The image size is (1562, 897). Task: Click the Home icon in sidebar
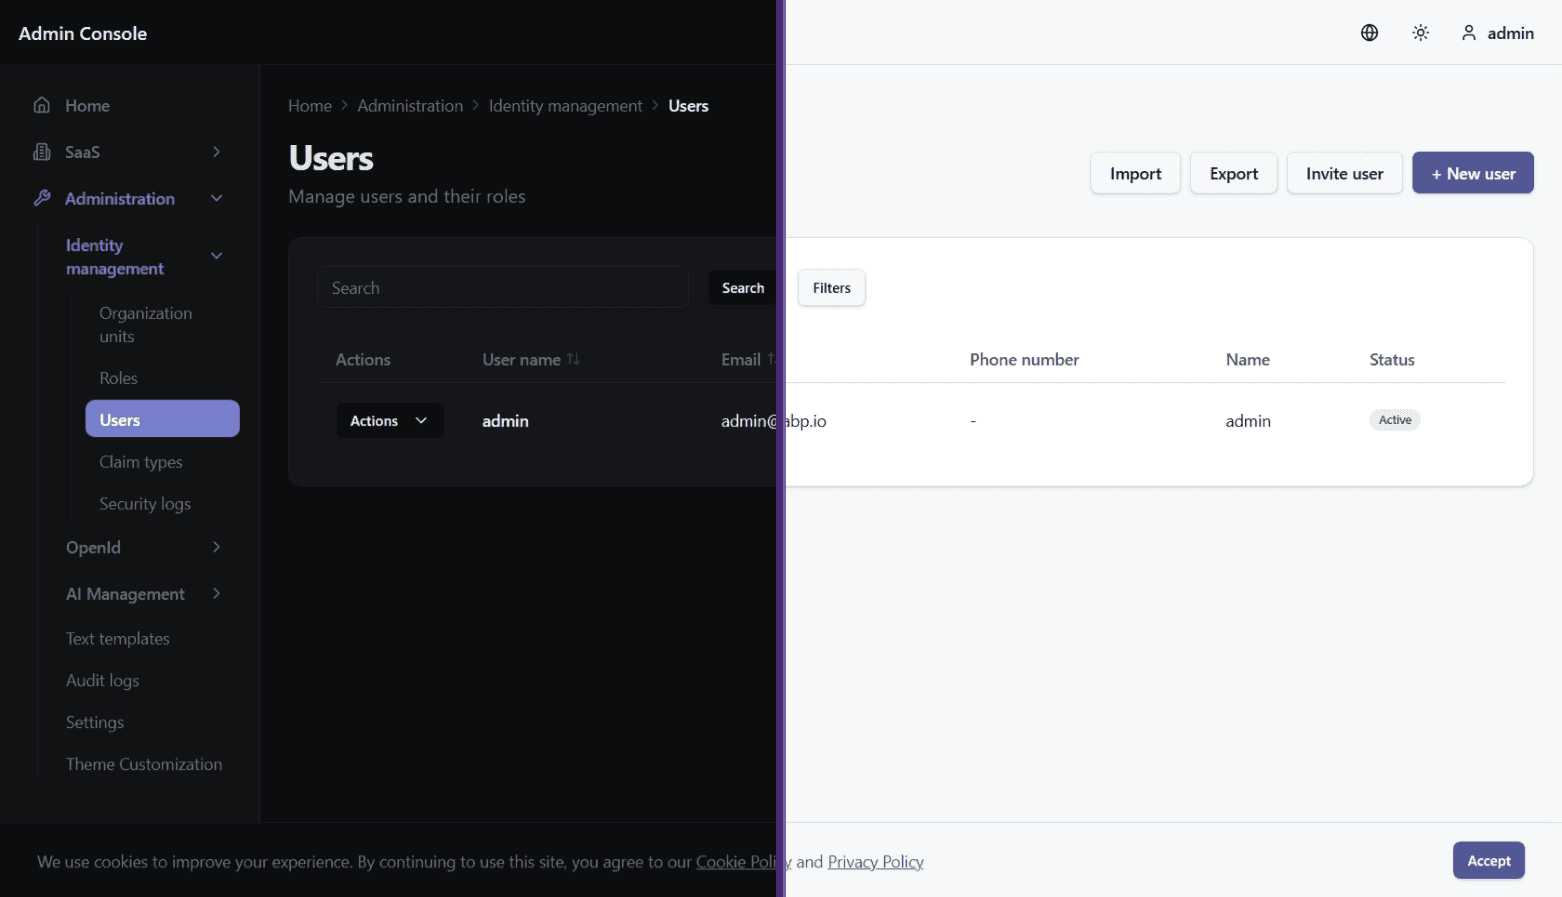pos(42,105)
